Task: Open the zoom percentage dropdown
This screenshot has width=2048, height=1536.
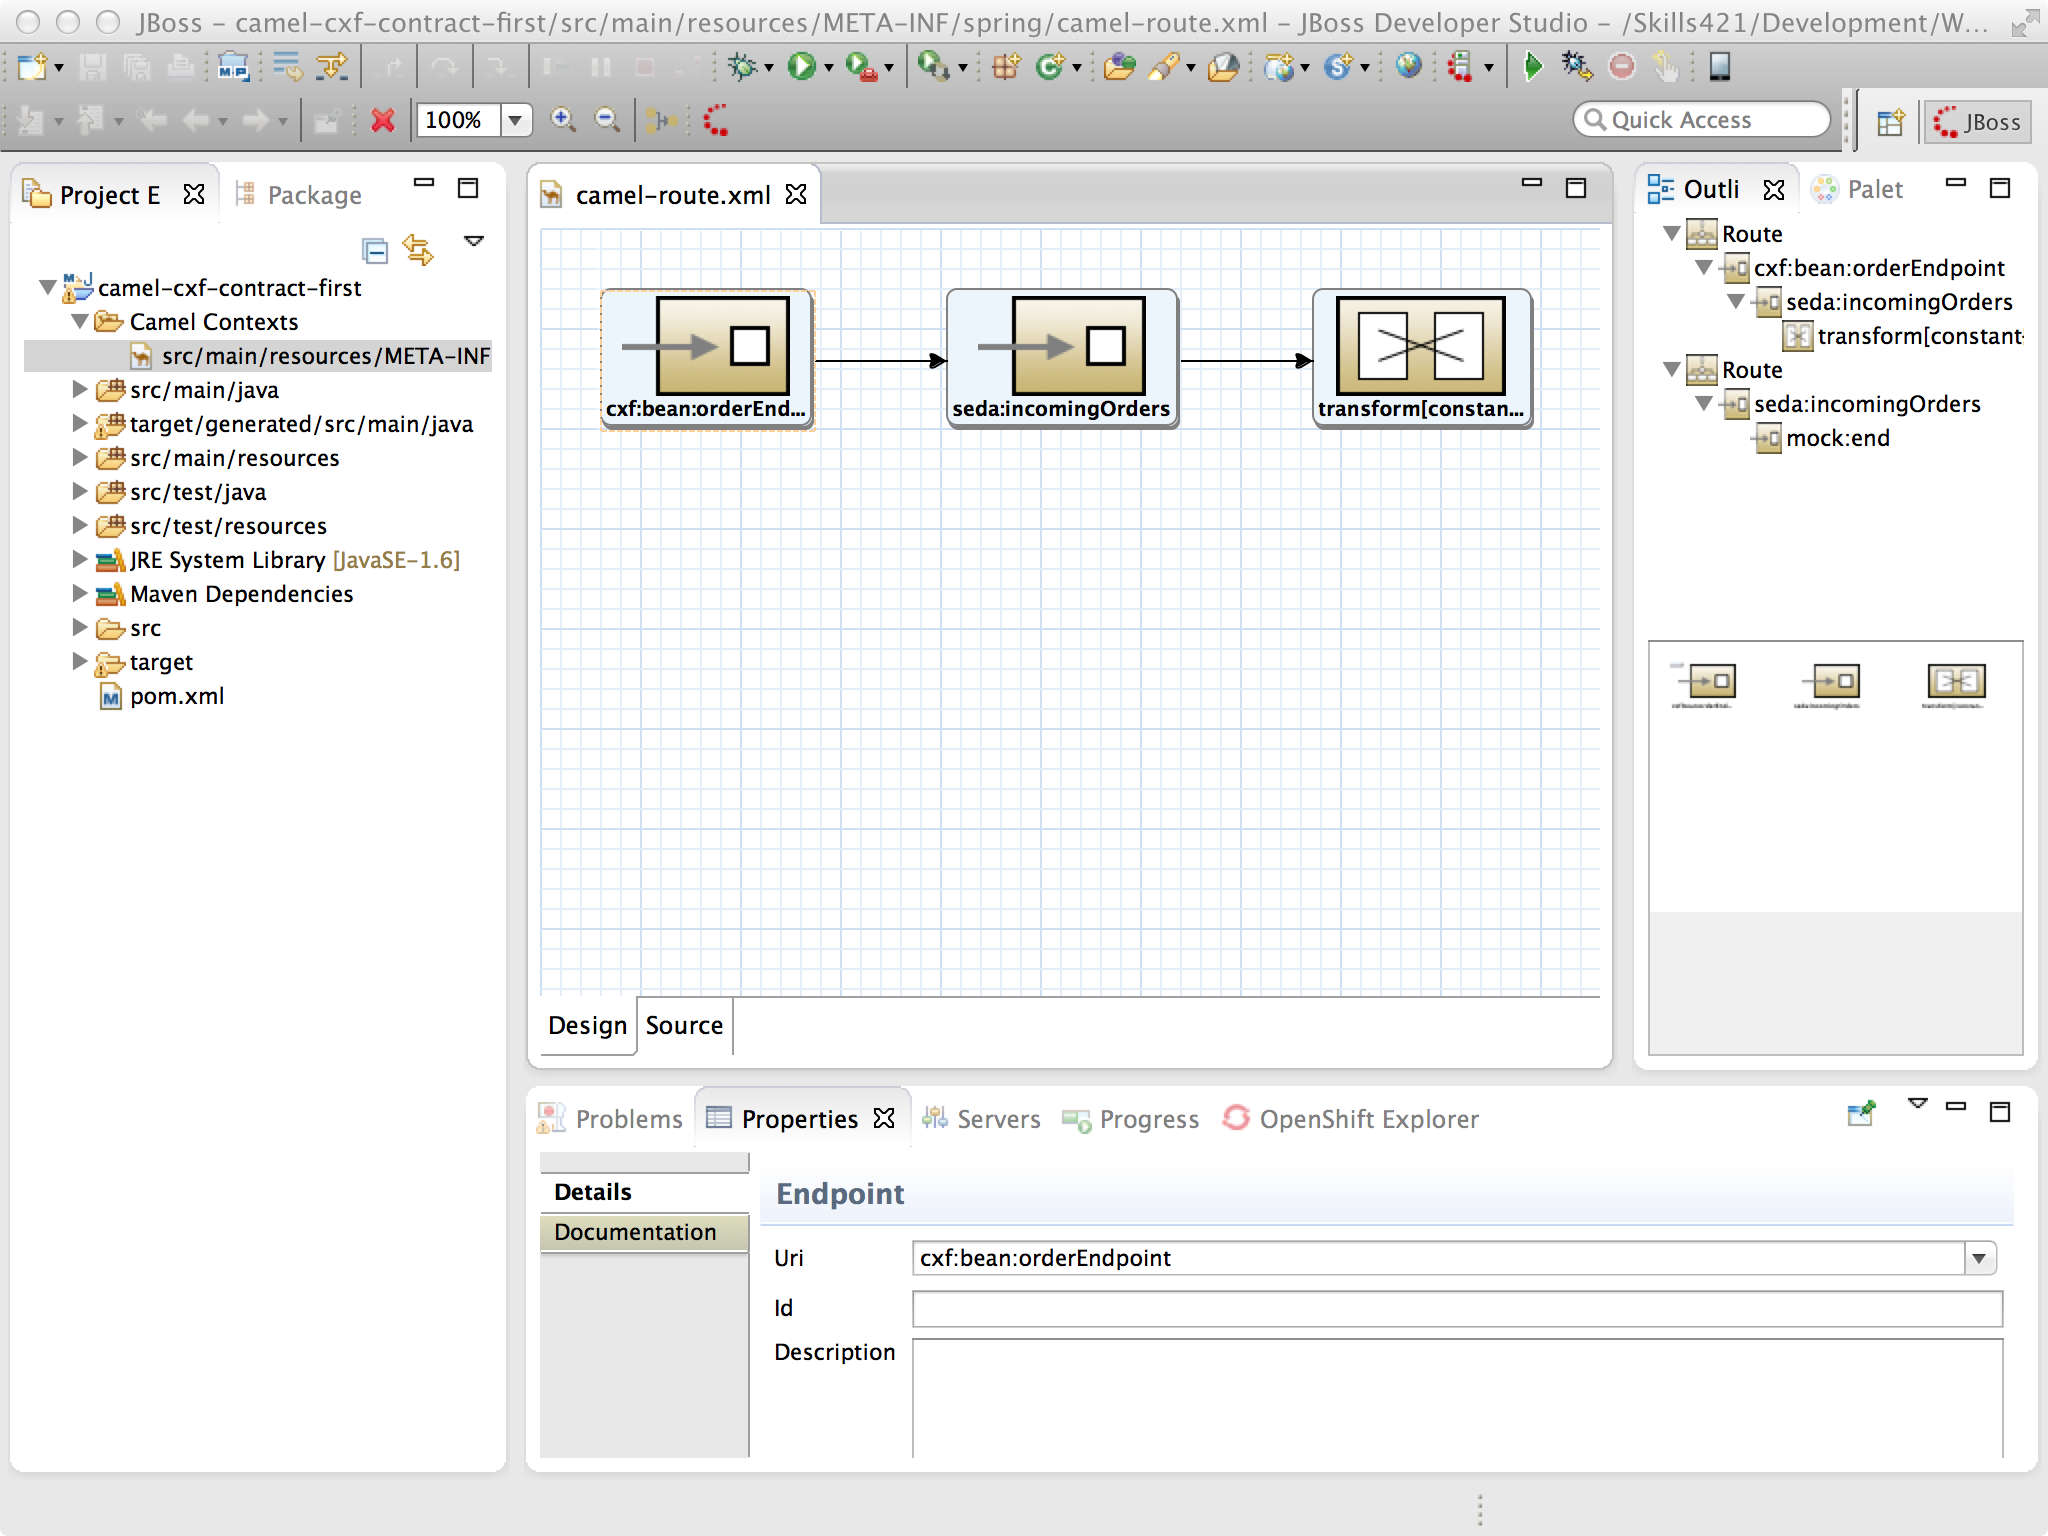Action: [x=515, y=121]
